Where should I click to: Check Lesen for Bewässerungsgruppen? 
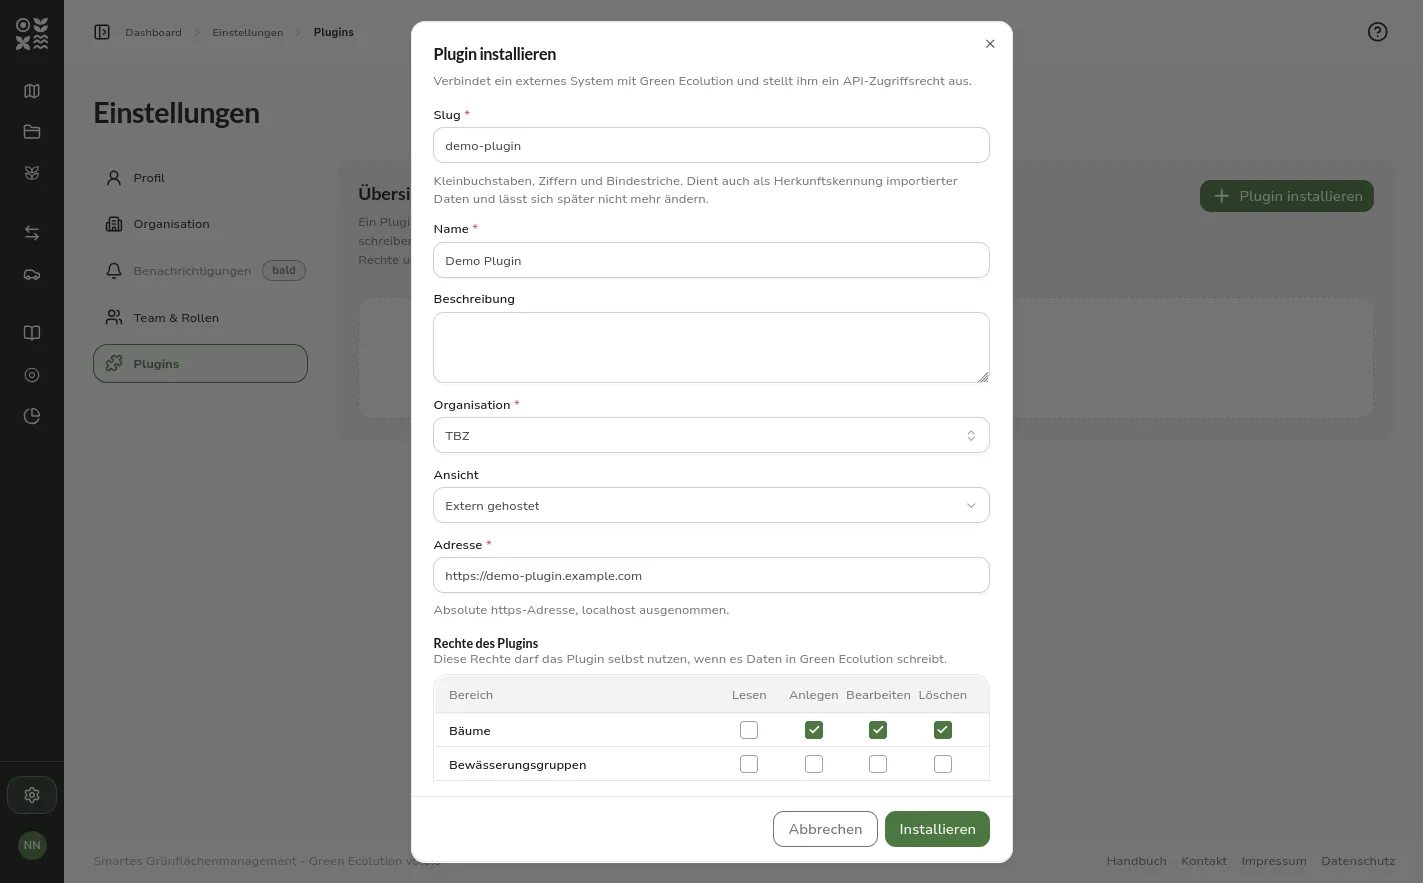pyautogui.click(x=749, y=764)
